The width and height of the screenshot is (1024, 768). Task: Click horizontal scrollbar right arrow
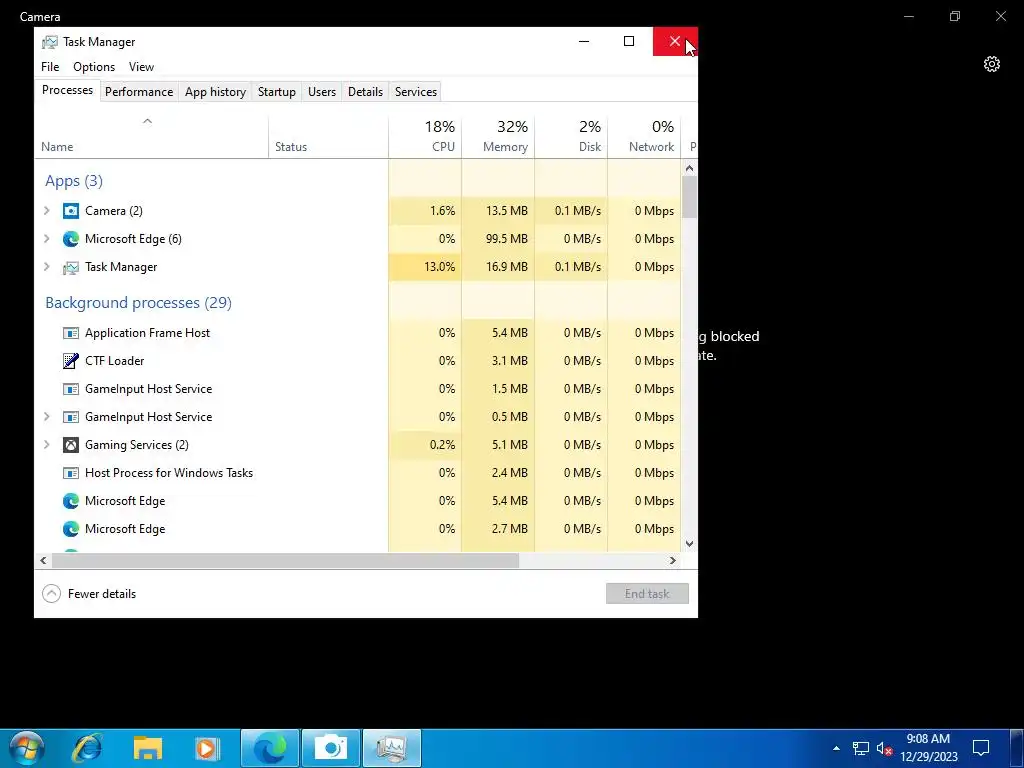[x=673, y=560]
